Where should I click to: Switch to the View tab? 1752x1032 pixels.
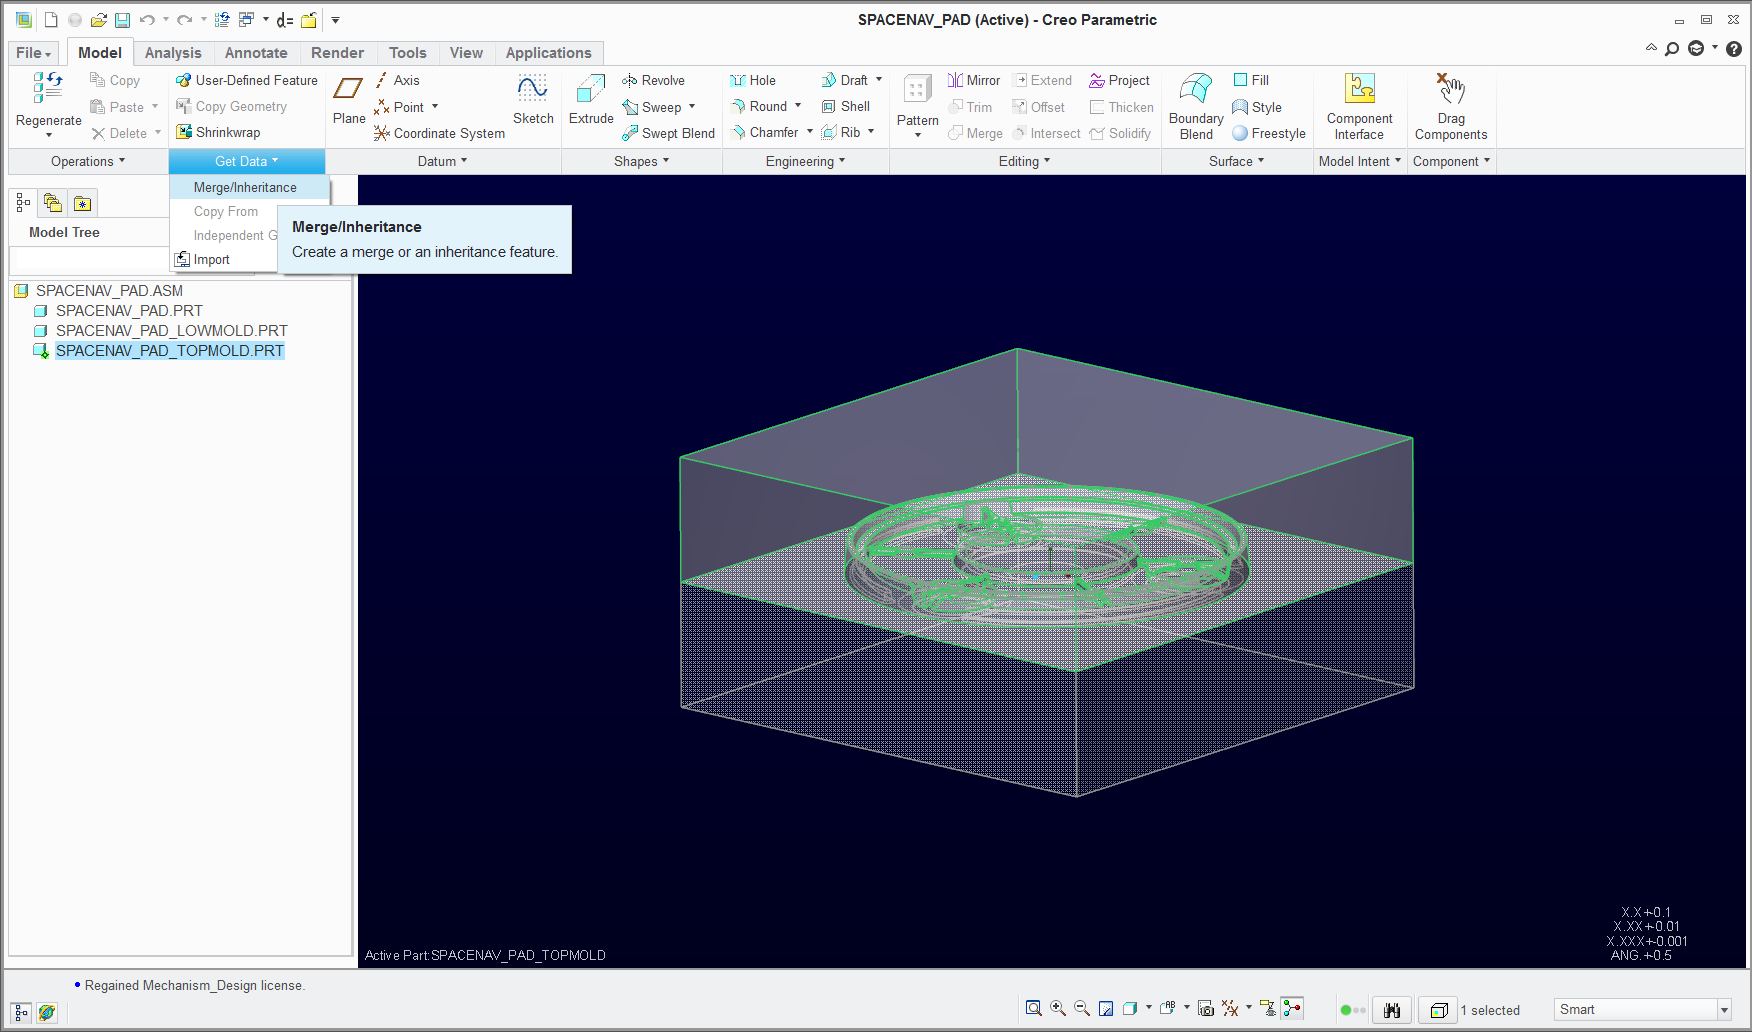tap(466, 53)
